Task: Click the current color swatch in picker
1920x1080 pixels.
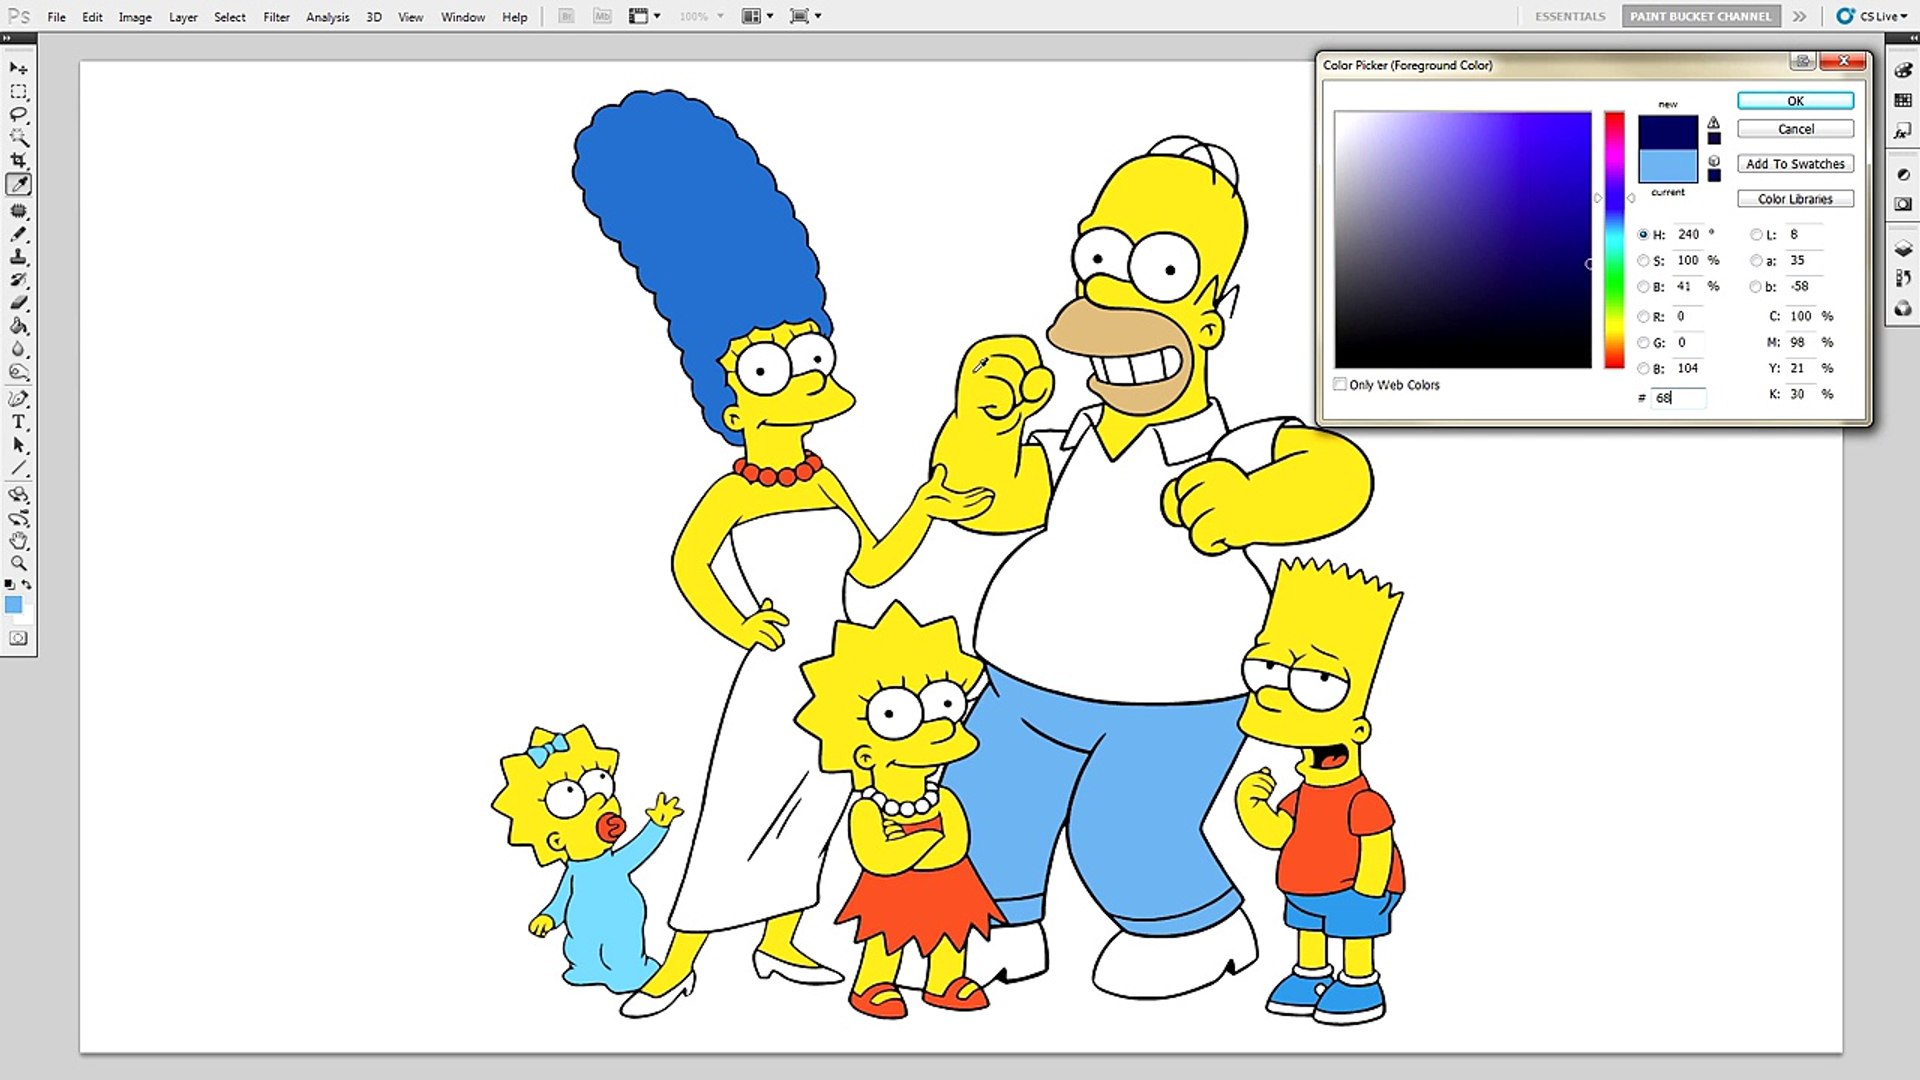Action: point(1667,166)
